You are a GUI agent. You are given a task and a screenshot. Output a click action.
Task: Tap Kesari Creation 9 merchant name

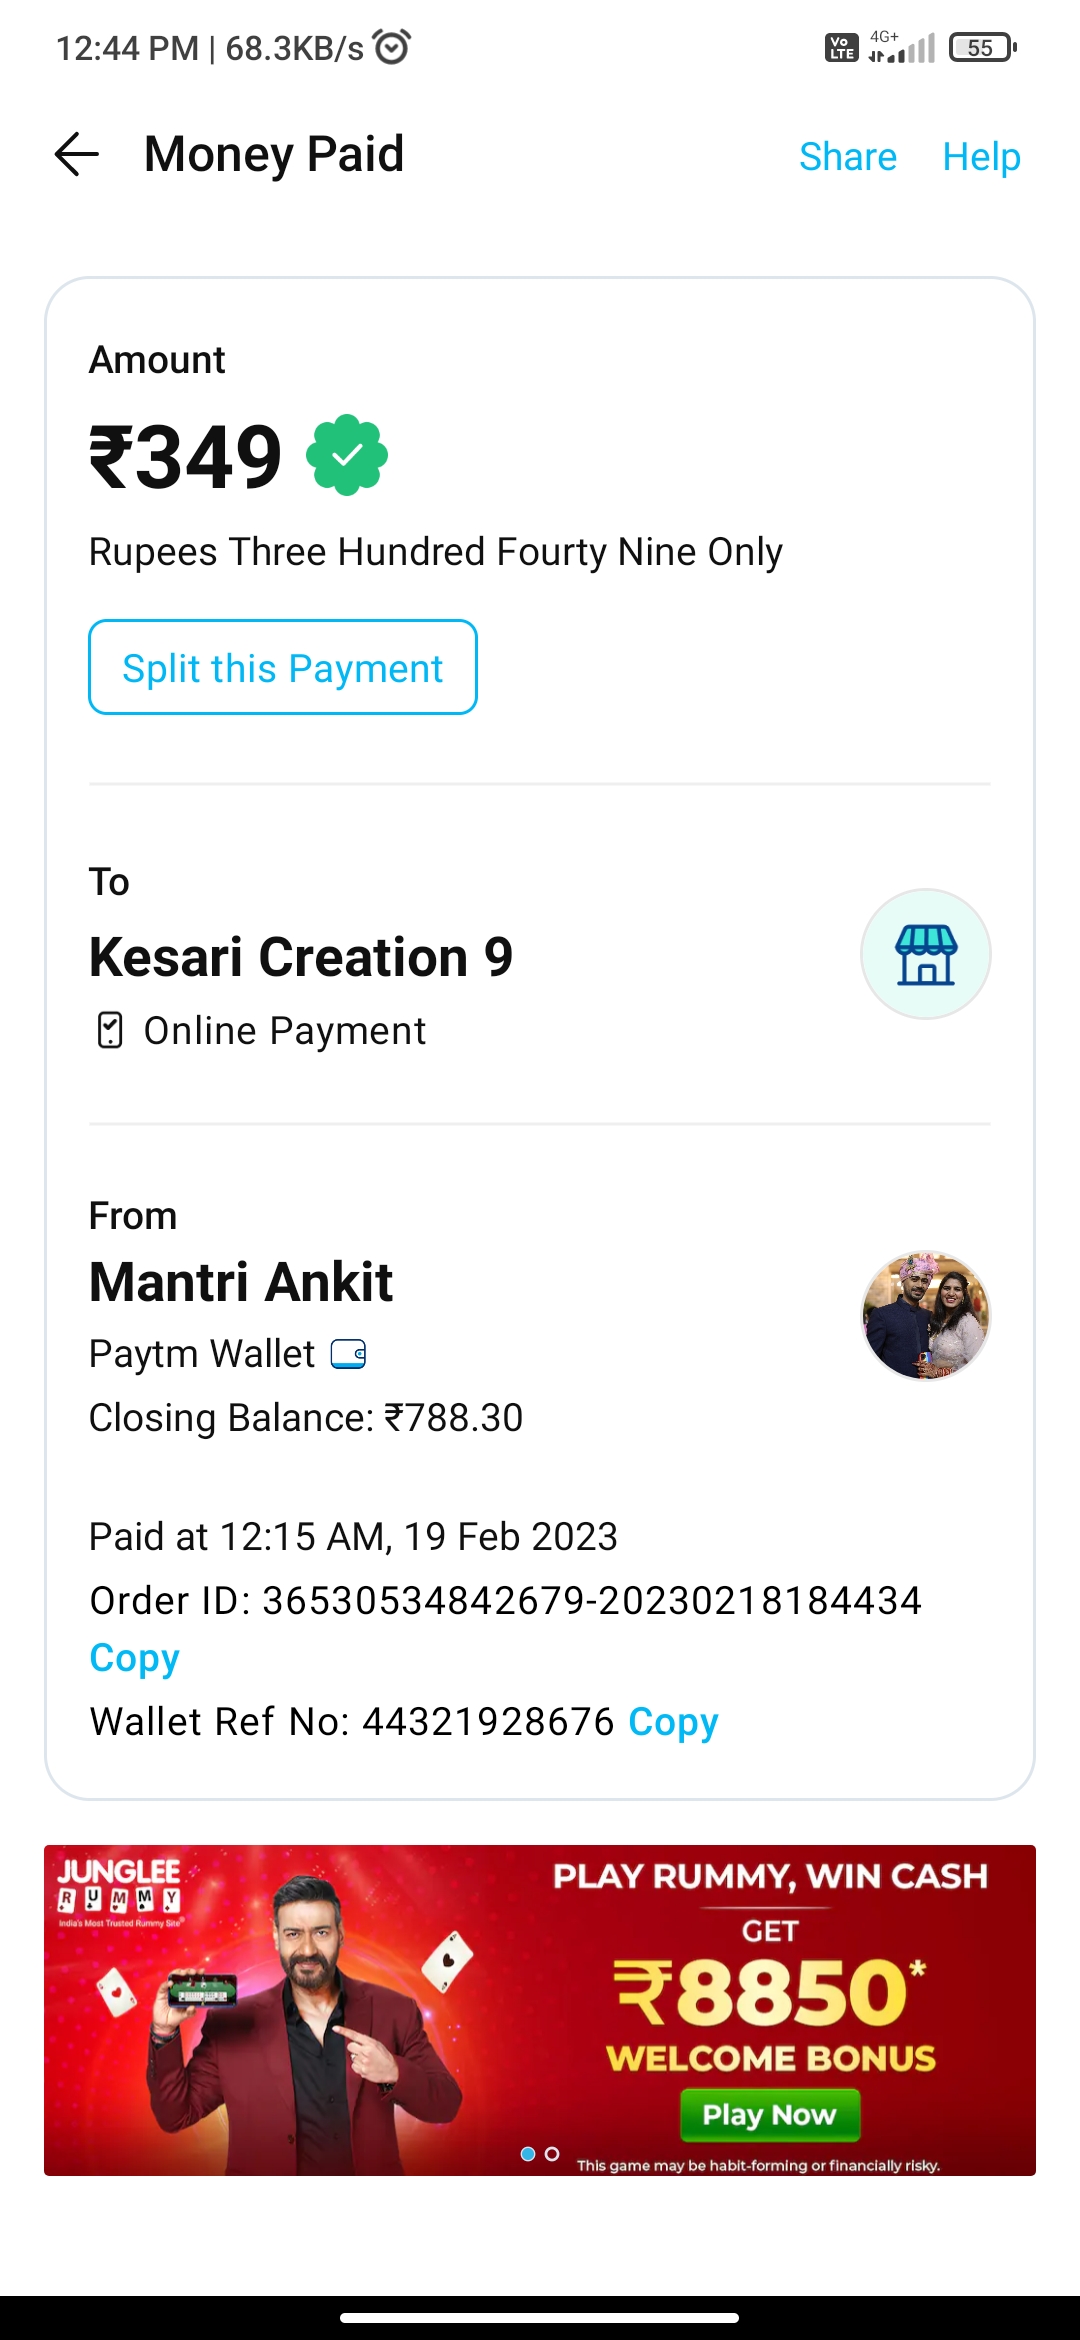point(301,957)
